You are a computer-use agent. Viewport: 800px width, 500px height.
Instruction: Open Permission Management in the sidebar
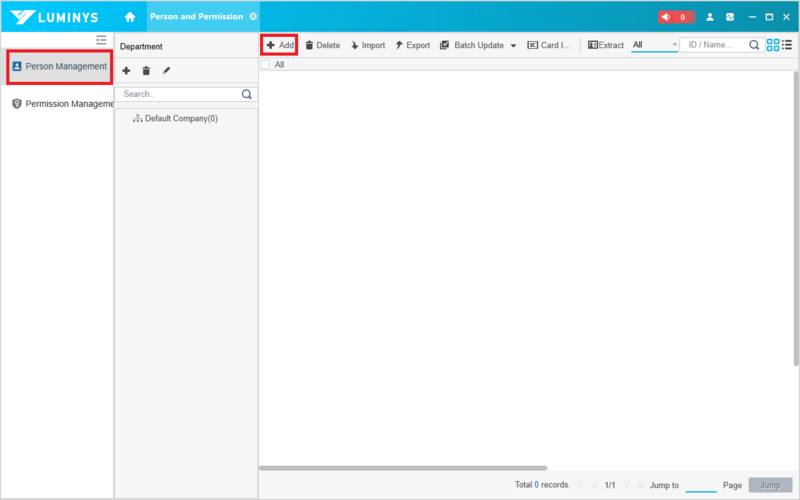click(62, 104)
